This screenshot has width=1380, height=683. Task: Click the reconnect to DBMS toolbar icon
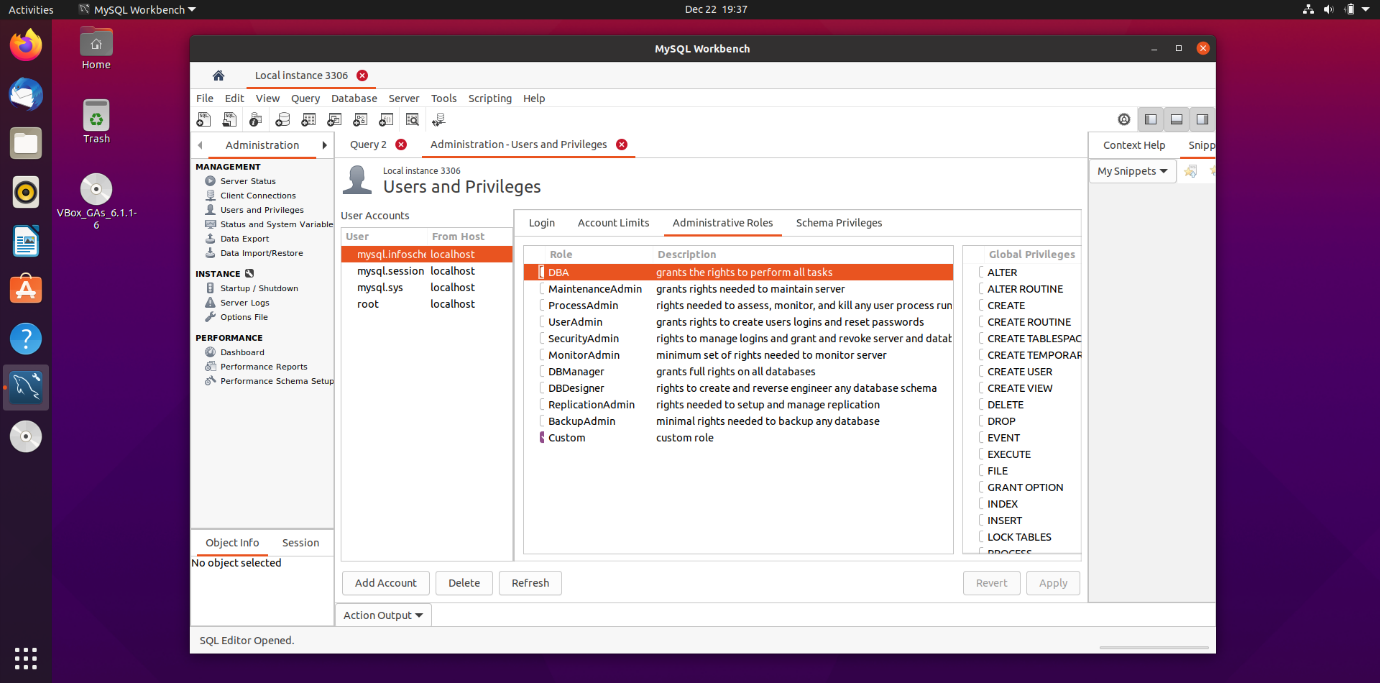click(x=438, y=120)
